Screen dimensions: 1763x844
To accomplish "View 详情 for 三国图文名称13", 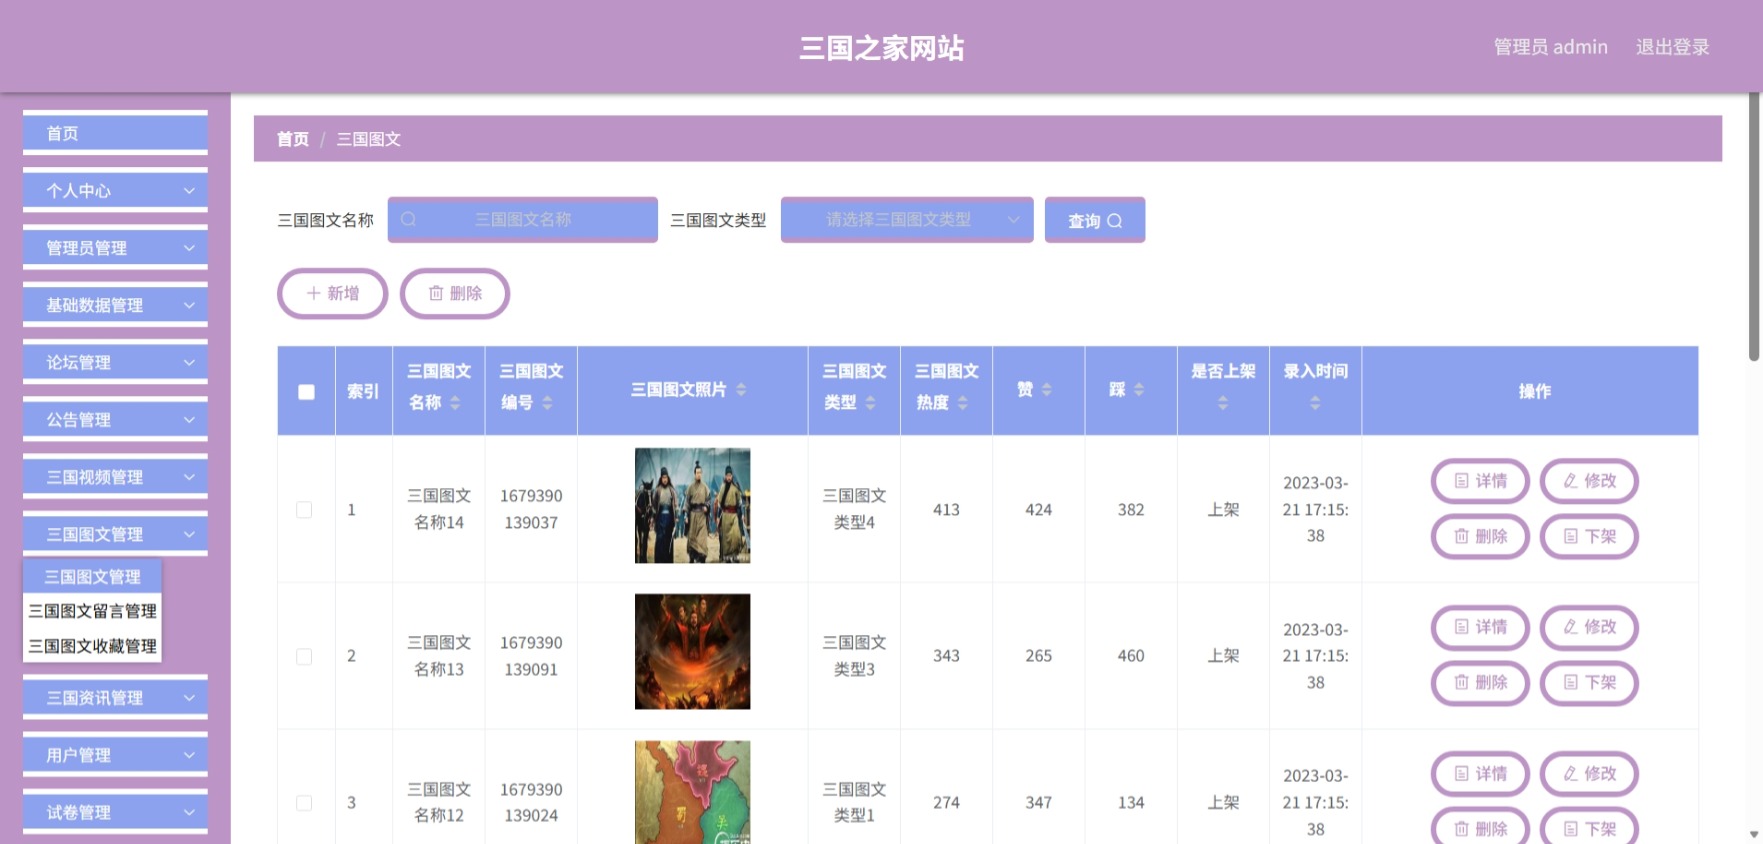I will 1480,627.
